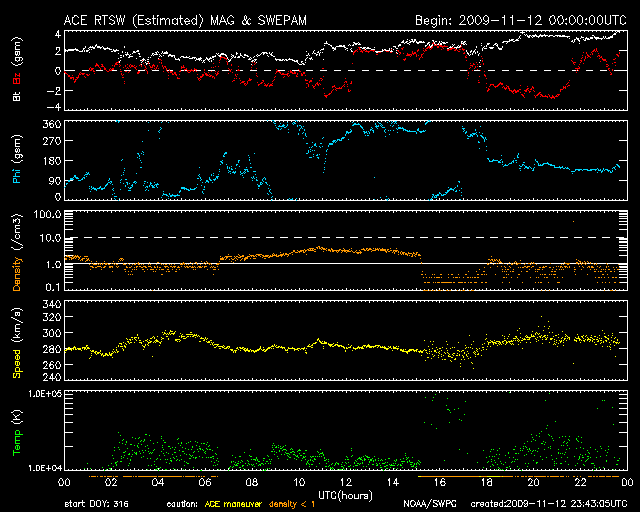
Task: Click the green "Temp (K)" axis label
Action: point(17,433)
